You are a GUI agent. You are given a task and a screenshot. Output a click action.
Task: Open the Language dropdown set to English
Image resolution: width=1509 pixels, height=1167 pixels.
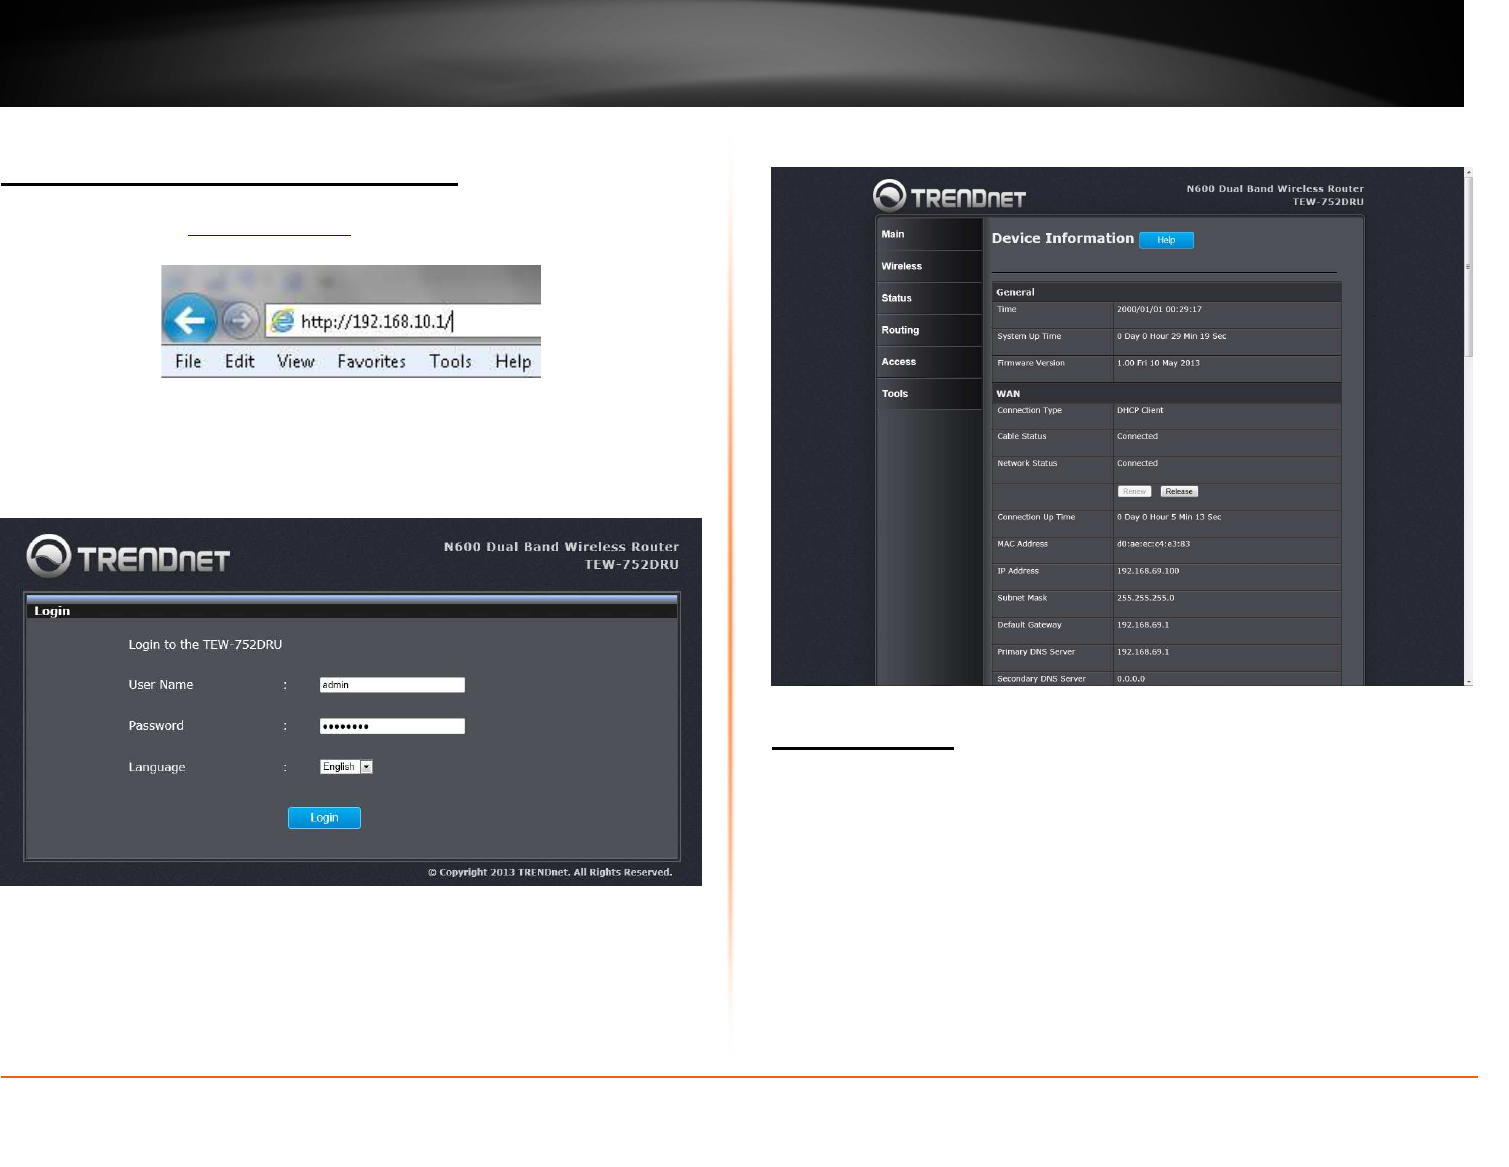(x=346, y=767)
